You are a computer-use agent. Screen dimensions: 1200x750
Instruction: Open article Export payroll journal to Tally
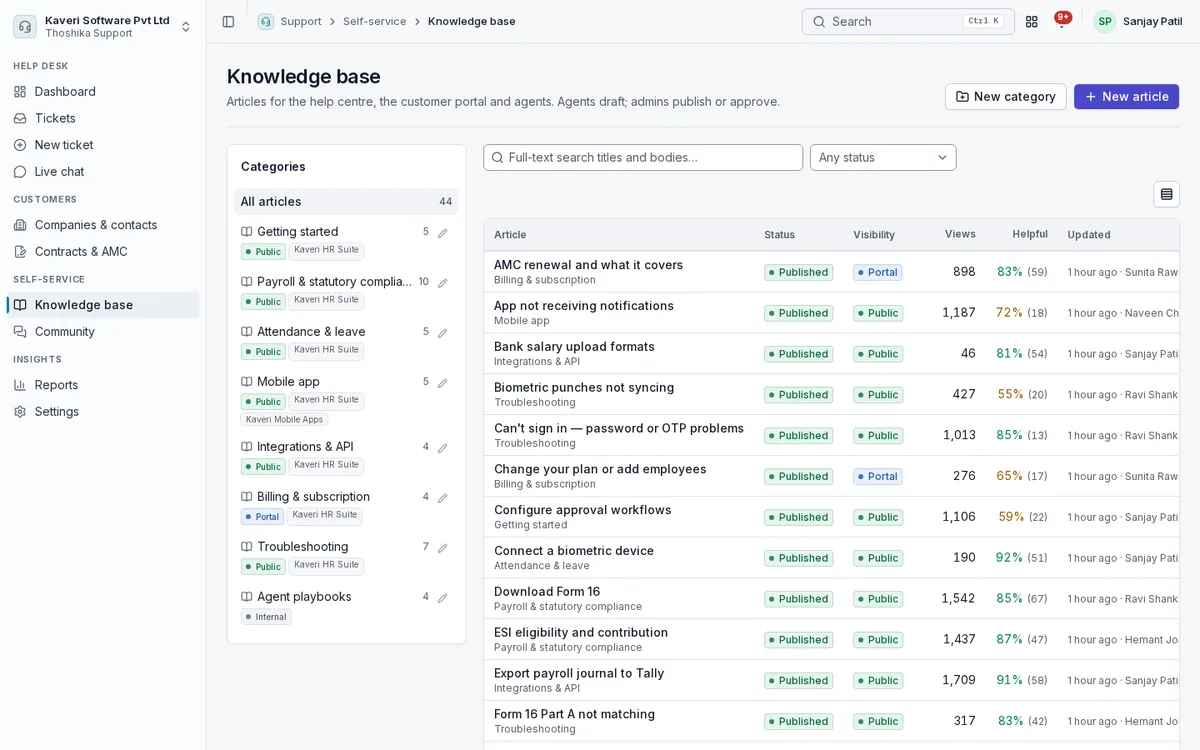pyautogui.click(x=579, y=674)
